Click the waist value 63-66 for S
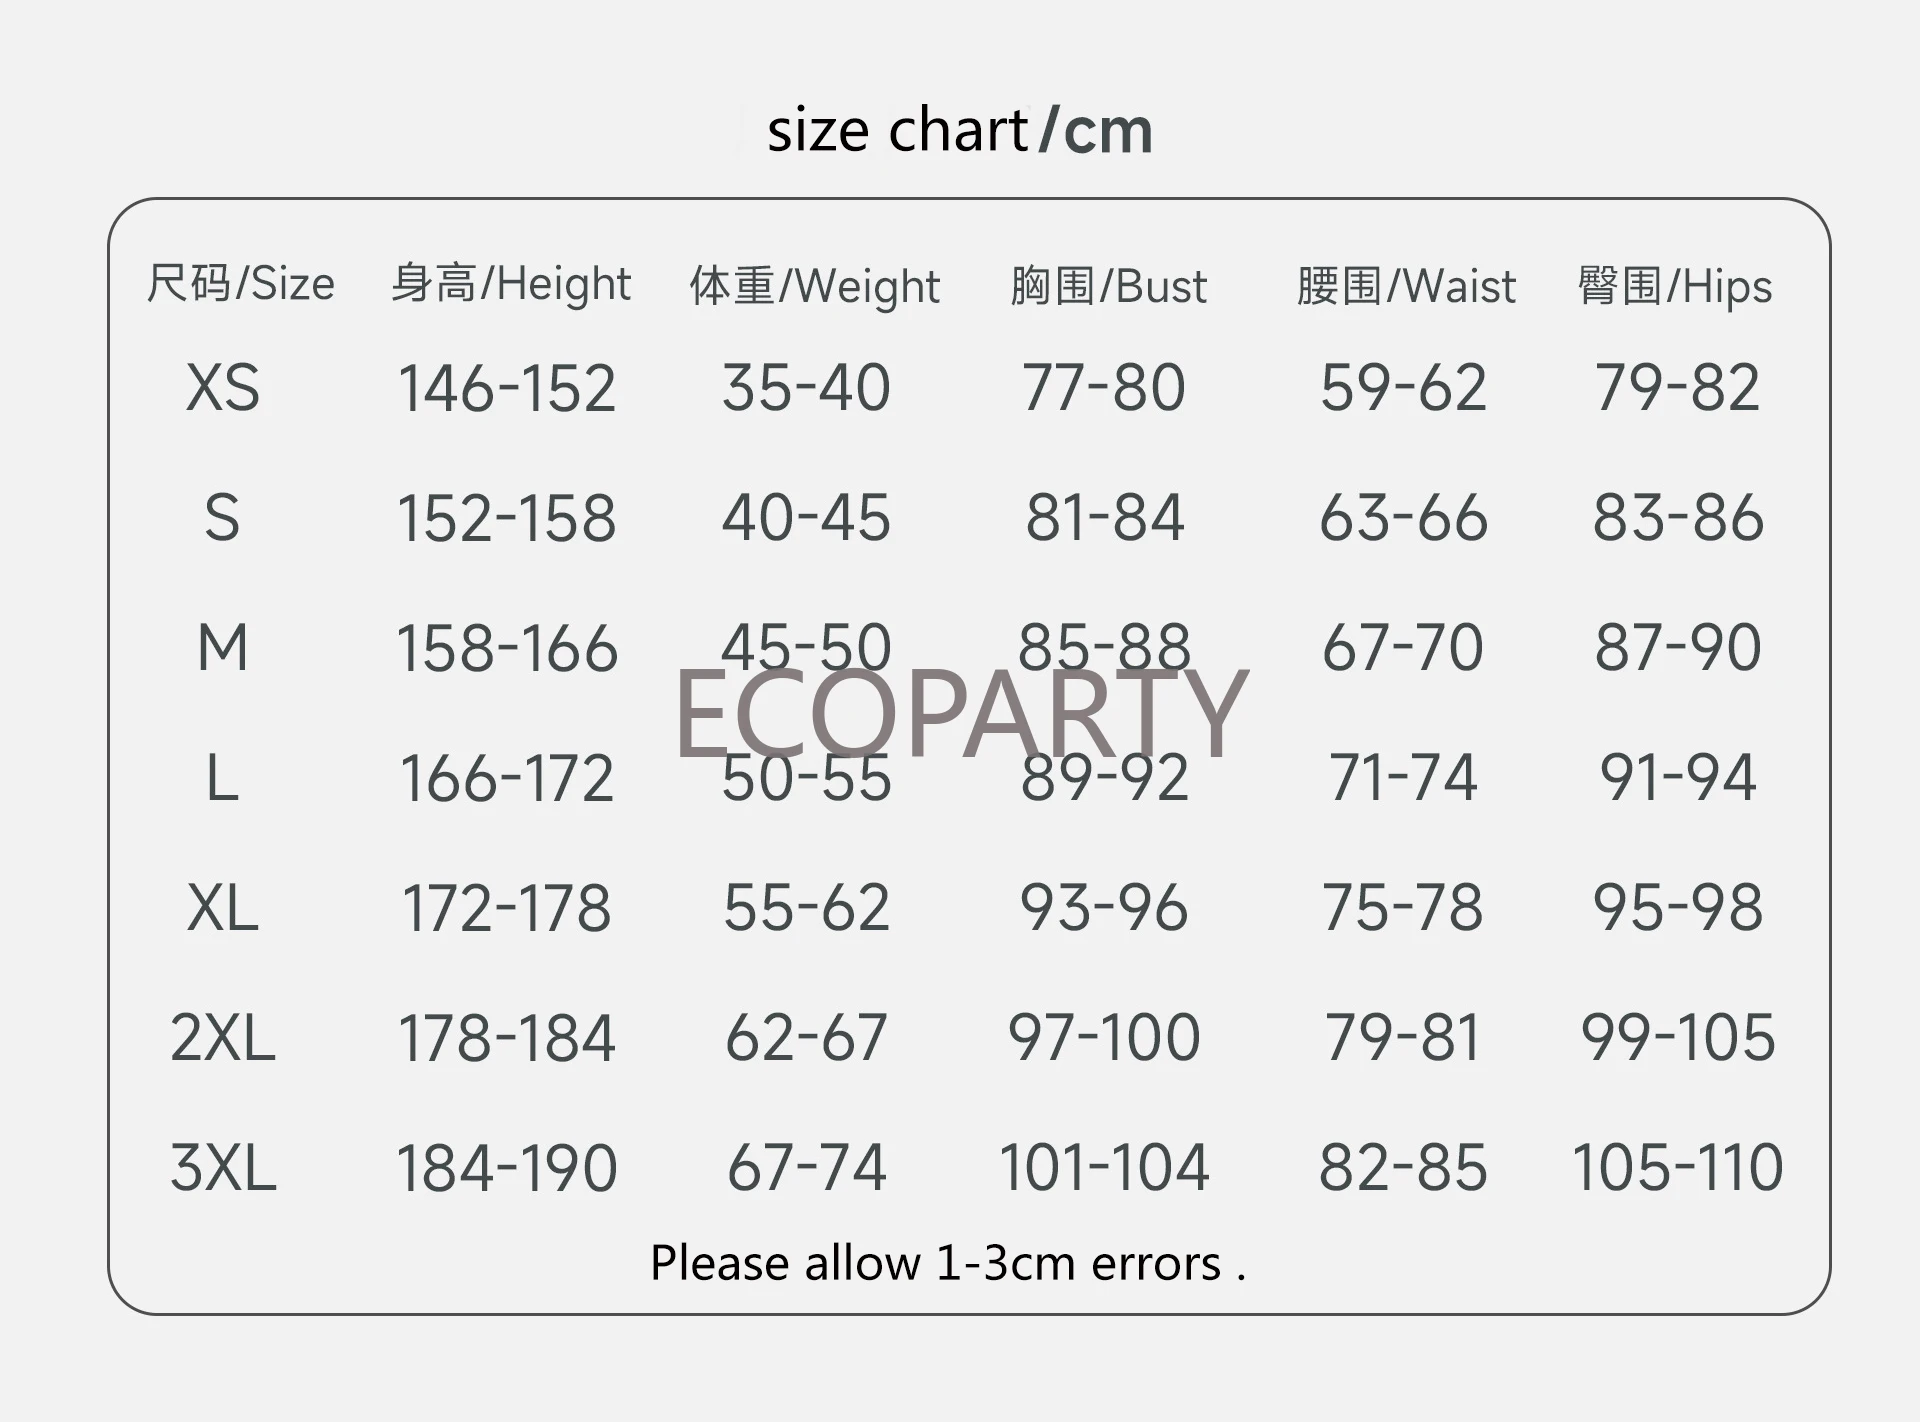1920x1422 pixels. tap(1403, 518)
